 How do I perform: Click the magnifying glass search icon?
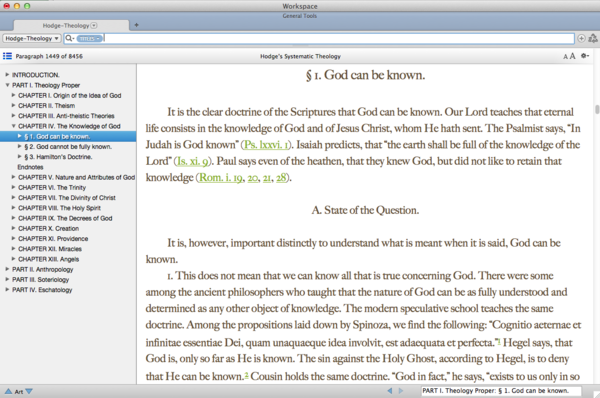69,38
